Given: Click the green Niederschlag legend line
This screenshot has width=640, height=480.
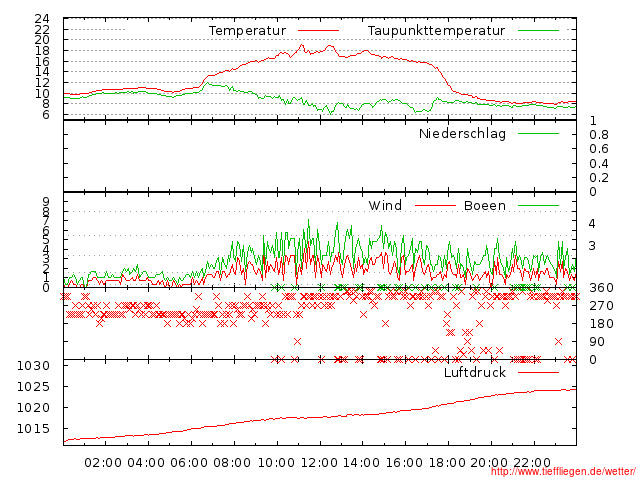Looking at the screenshot, I should 538,133.
